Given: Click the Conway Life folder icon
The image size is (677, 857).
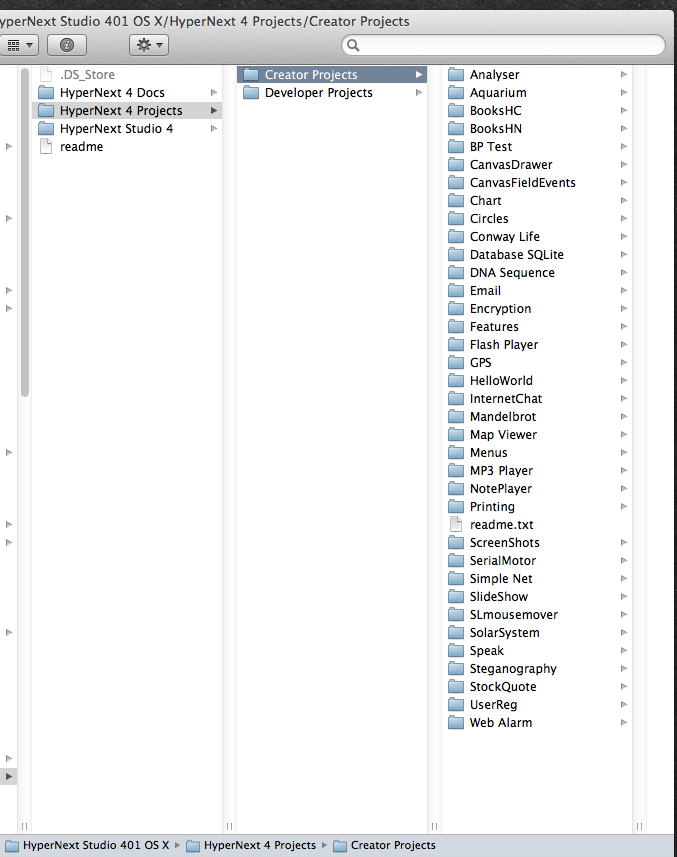Looking at the screenshot, I should pyautogui.click(x=456, y=237).
